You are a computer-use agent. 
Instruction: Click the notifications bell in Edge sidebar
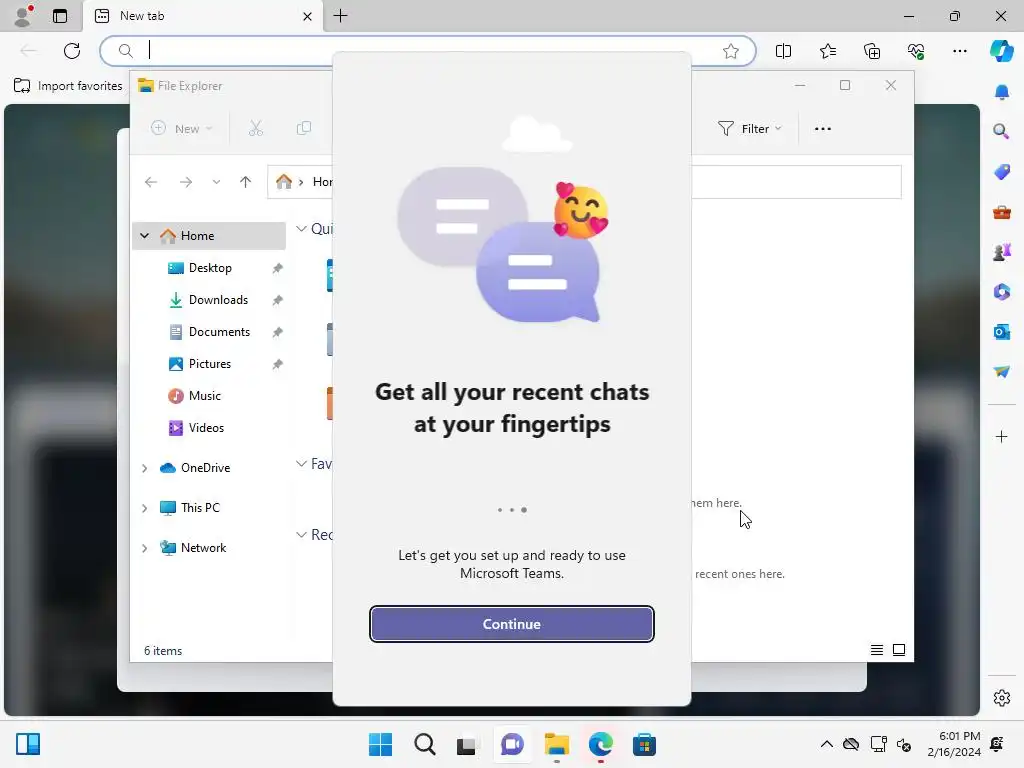click(1002, 92)
